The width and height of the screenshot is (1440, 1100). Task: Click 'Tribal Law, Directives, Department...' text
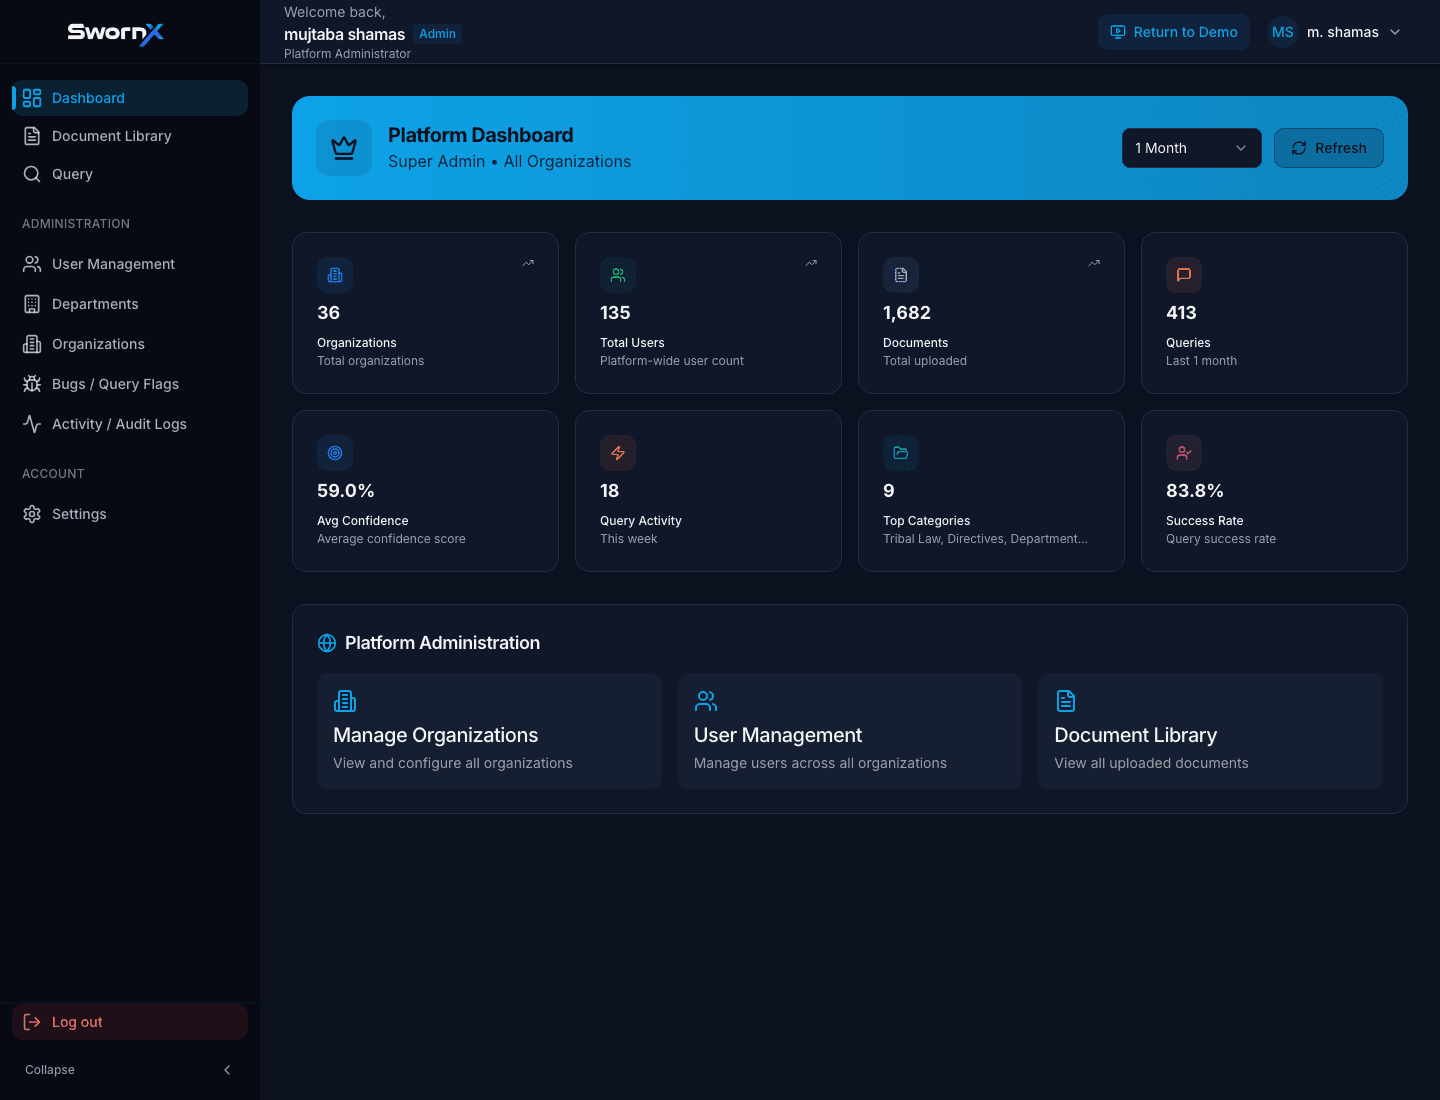click(985, 539)
